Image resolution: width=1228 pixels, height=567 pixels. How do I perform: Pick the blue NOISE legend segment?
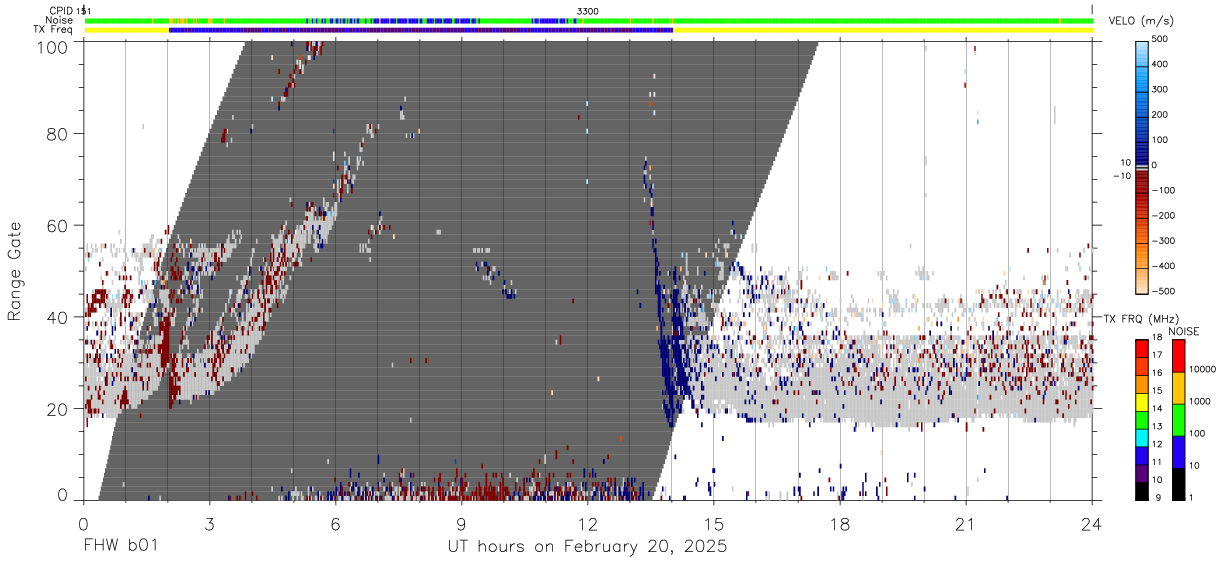pyautogui.click(x=1177, y=452)
